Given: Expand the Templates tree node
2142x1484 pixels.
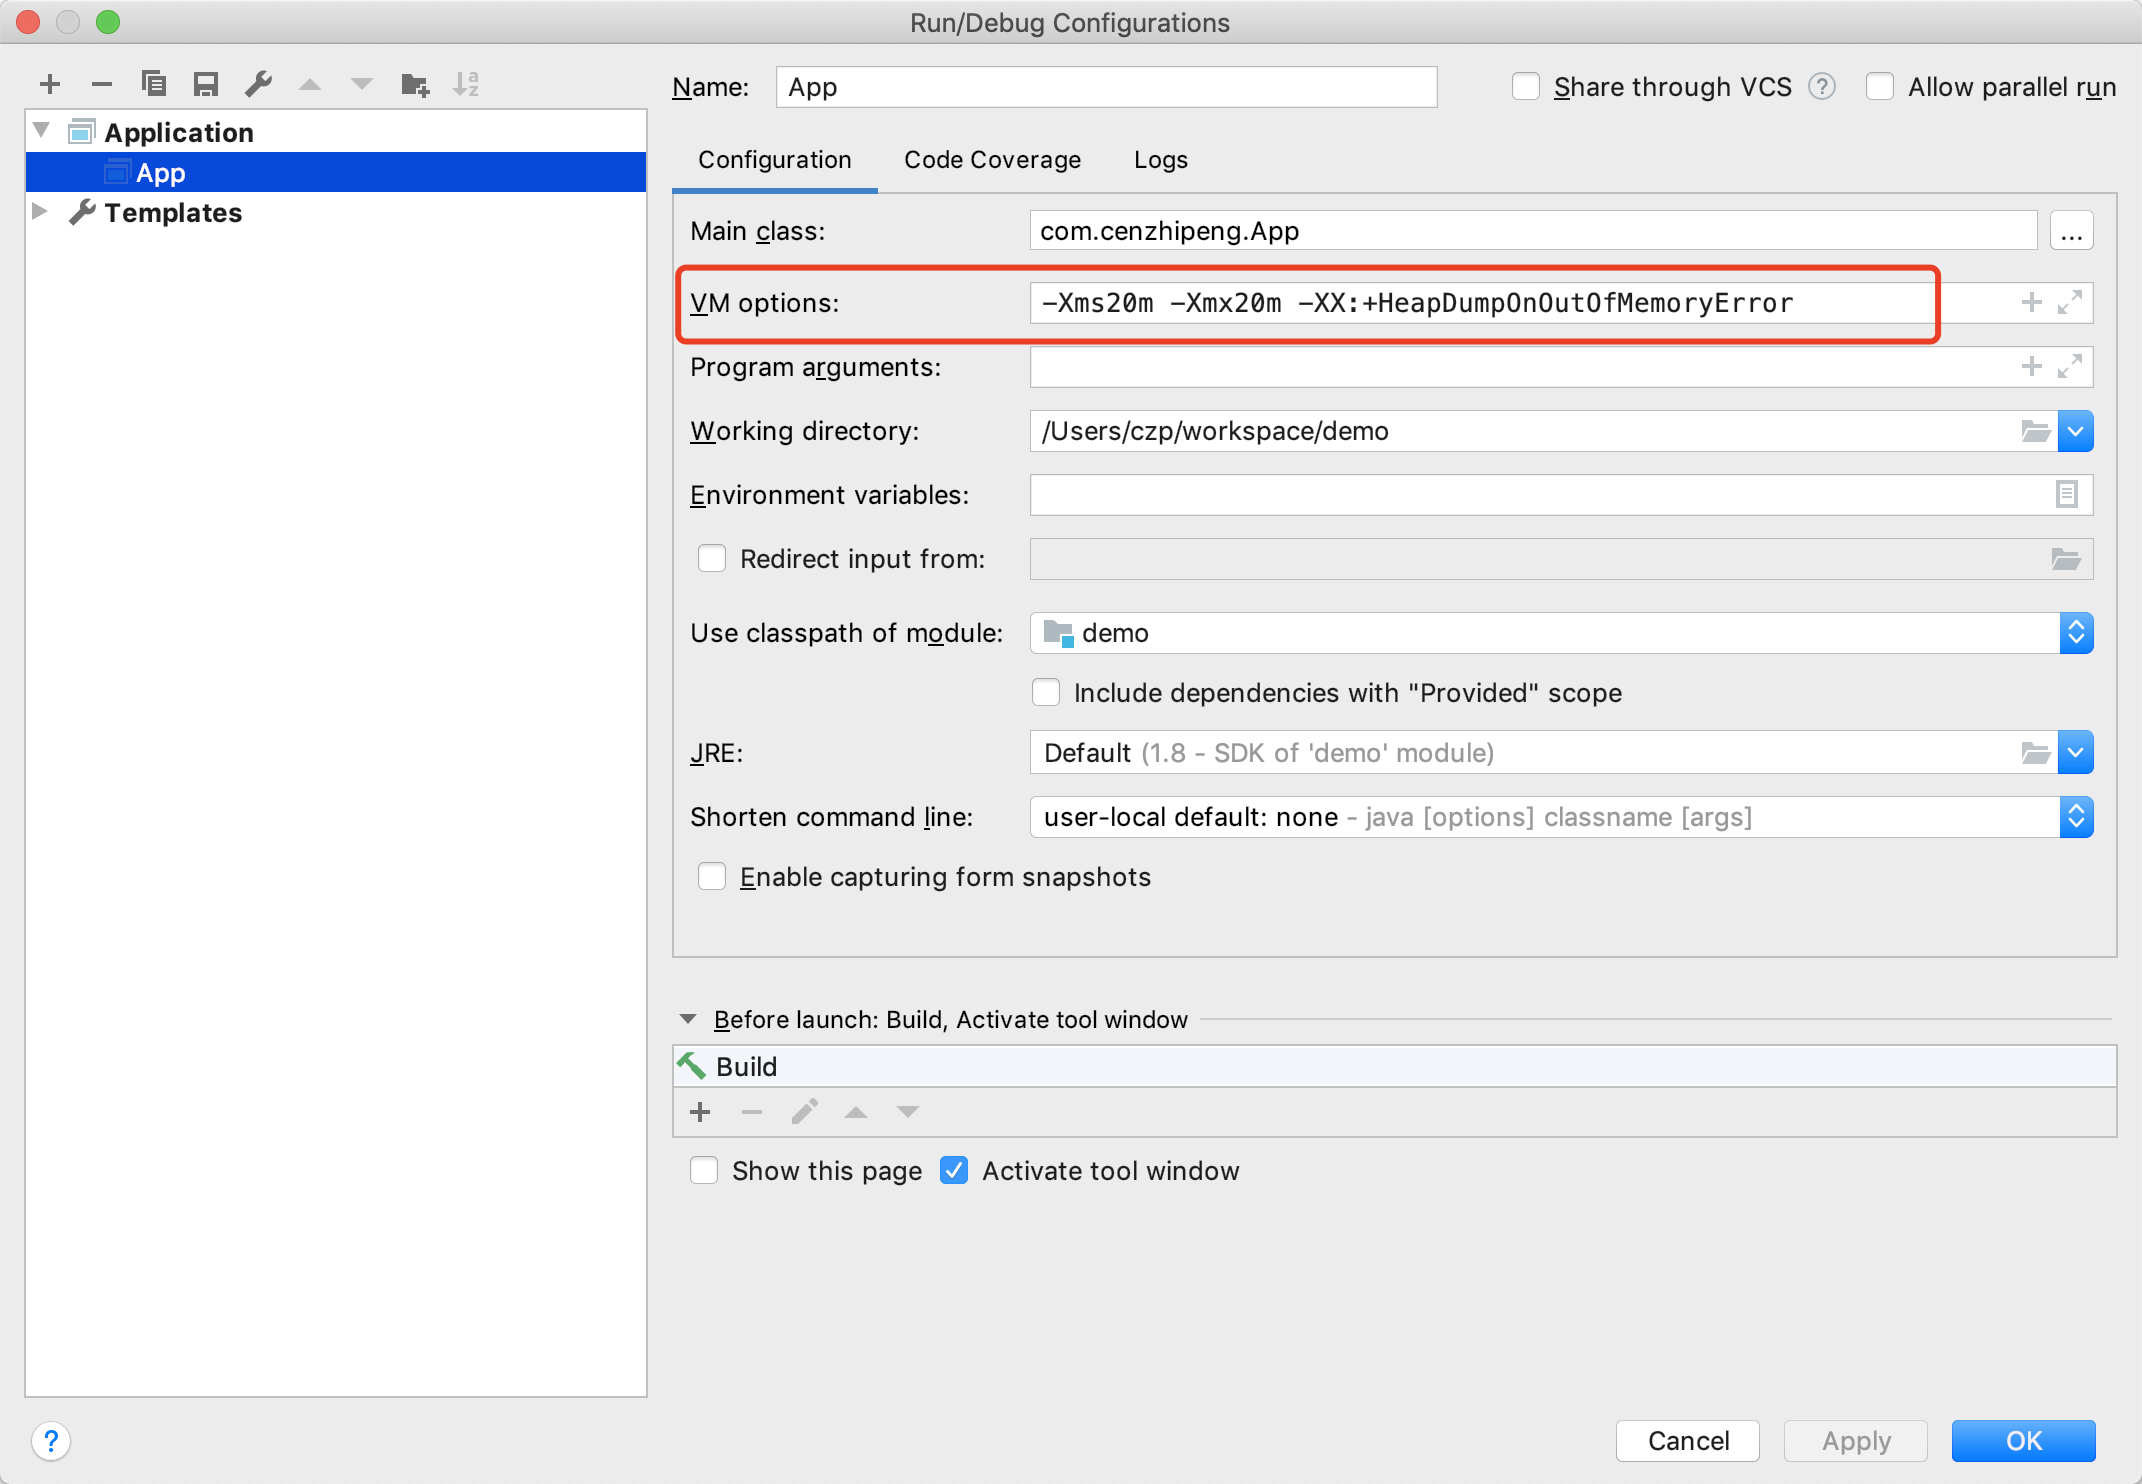Looking at the screenshot, I should coord(41,212).
